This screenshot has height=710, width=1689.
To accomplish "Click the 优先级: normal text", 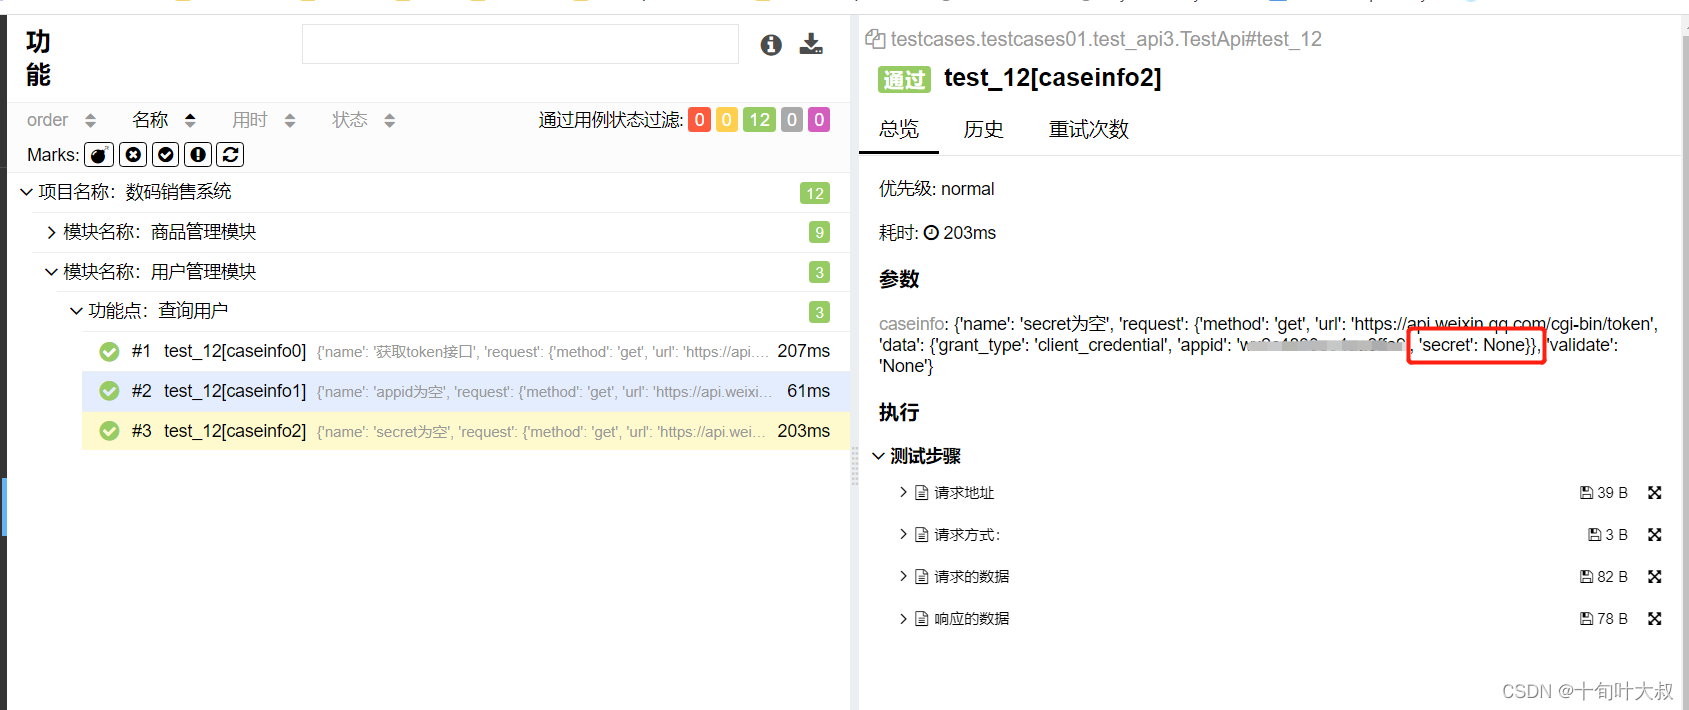I will 937,189.
